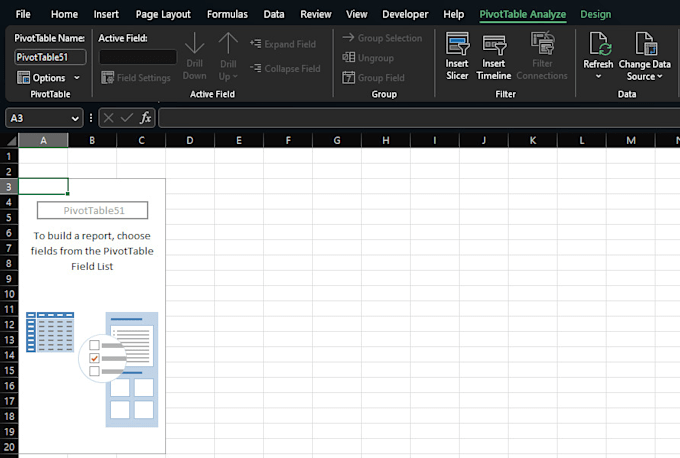Click the PivotTable placeholder illustration

click(92, 370)
